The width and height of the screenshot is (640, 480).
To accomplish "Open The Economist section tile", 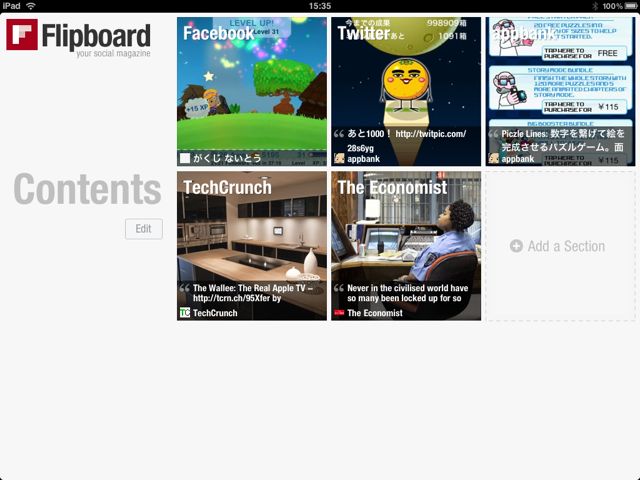I will 406,246.
